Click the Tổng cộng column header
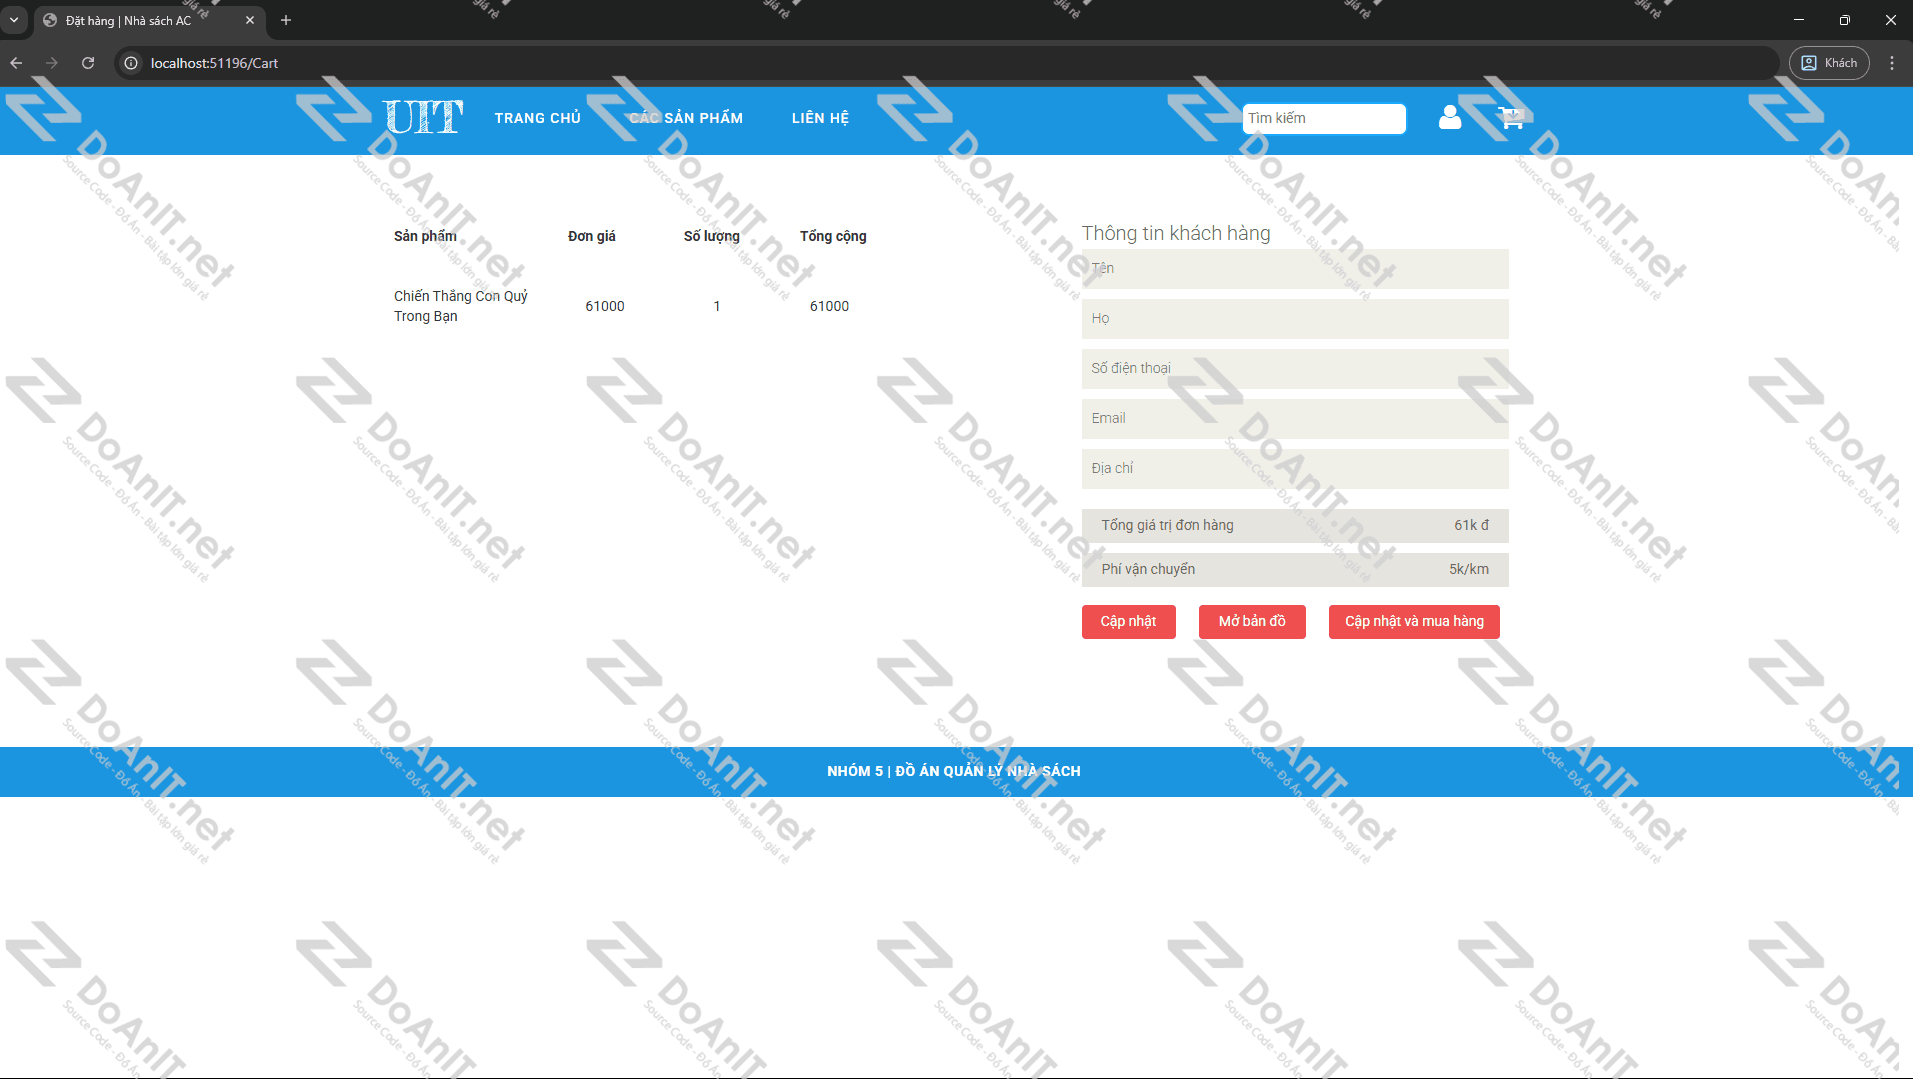The image size is (1913, 1079). click(833, 236)
